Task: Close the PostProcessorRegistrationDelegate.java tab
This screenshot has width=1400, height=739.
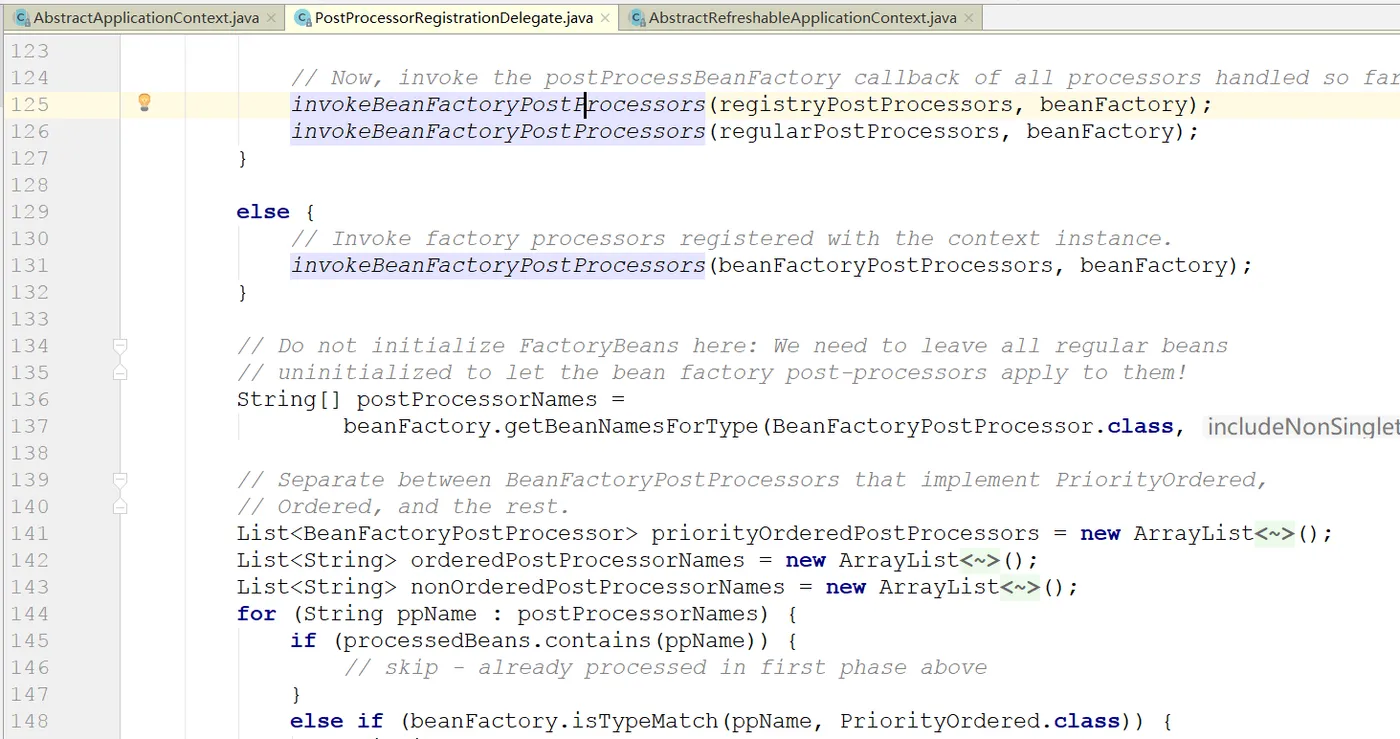Action: tap(606, 18)
